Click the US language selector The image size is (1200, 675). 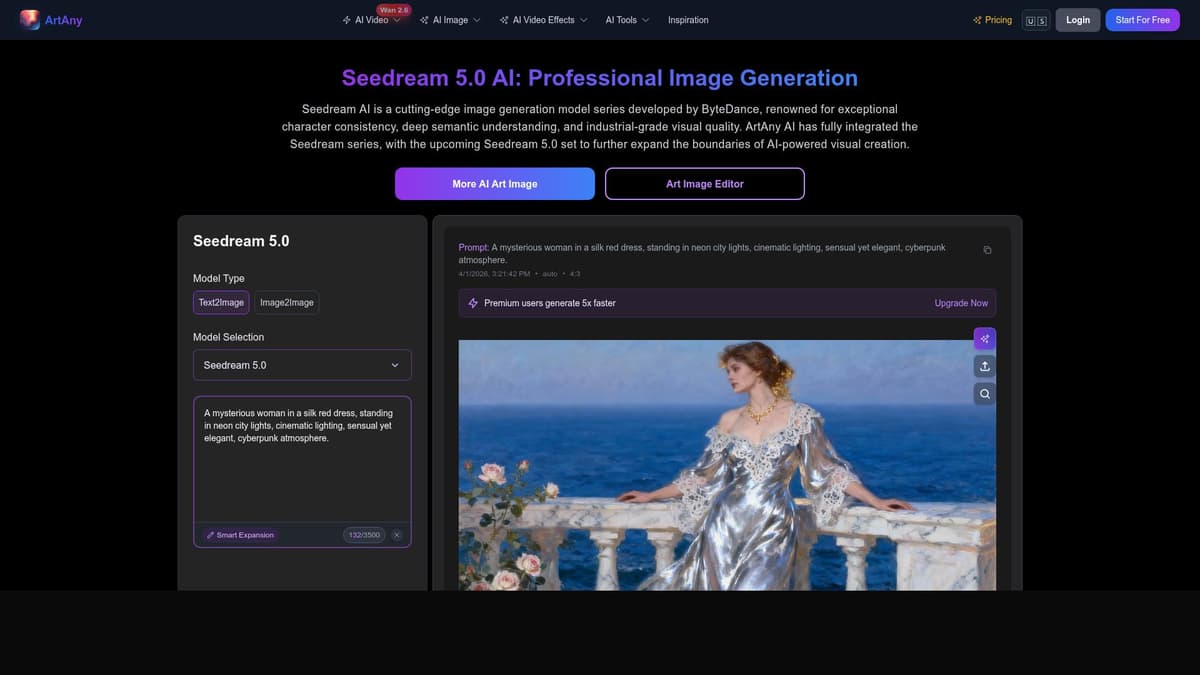tap(1036, 19)
